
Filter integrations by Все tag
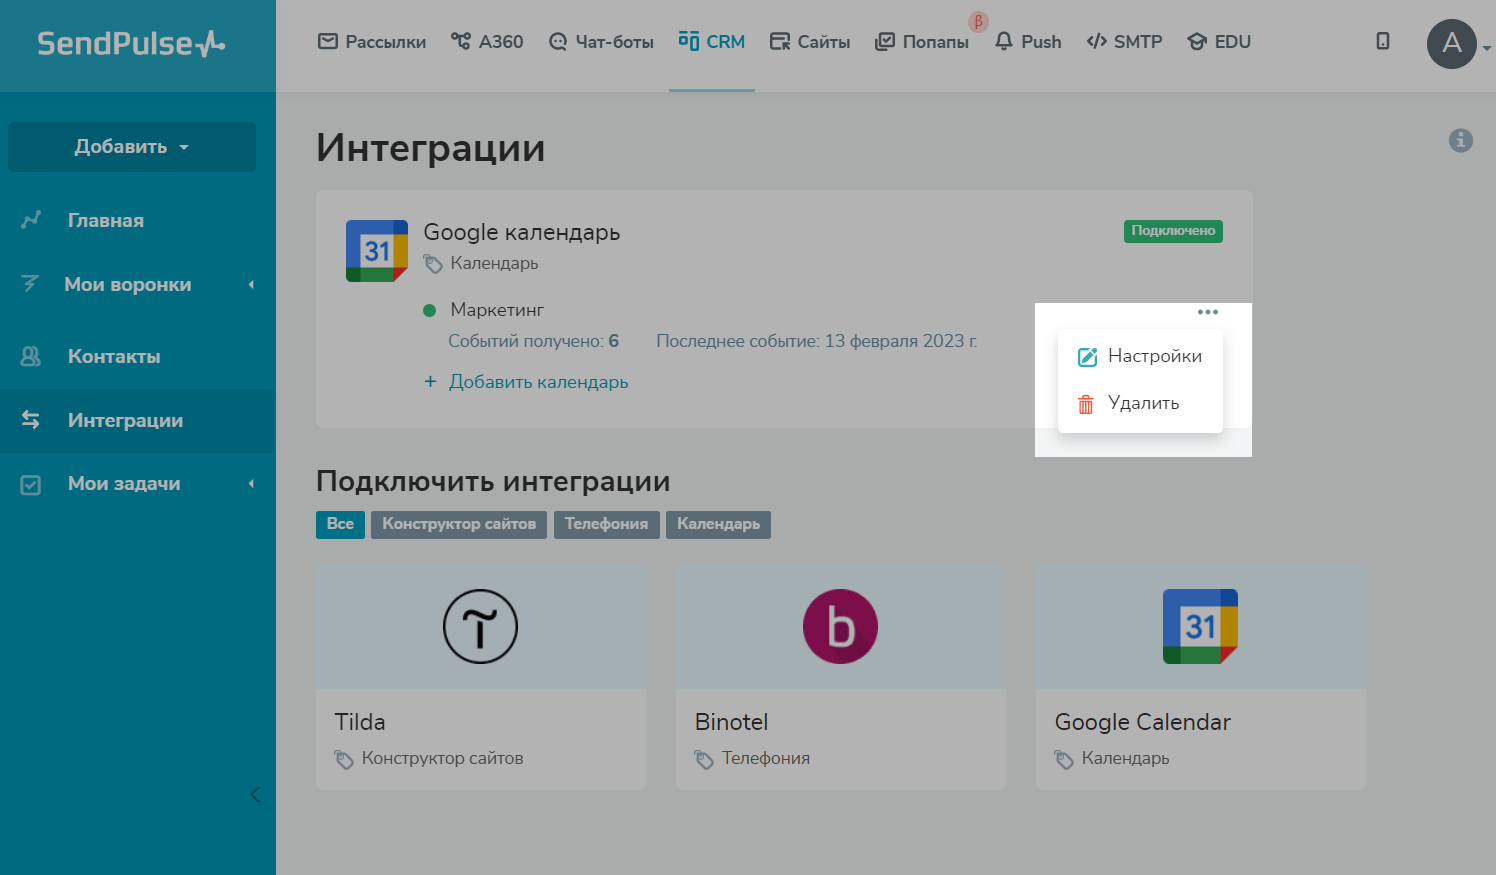pos(340,524)
